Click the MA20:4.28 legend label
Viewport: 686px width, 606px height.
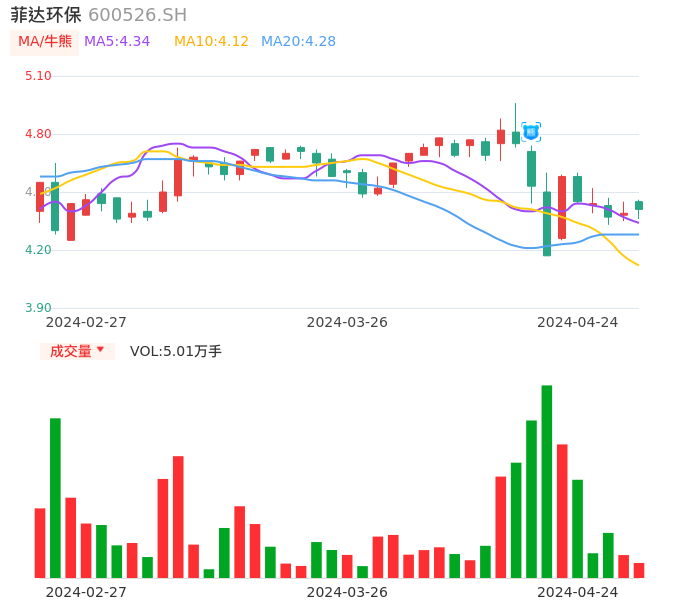[x=298, y=42]
